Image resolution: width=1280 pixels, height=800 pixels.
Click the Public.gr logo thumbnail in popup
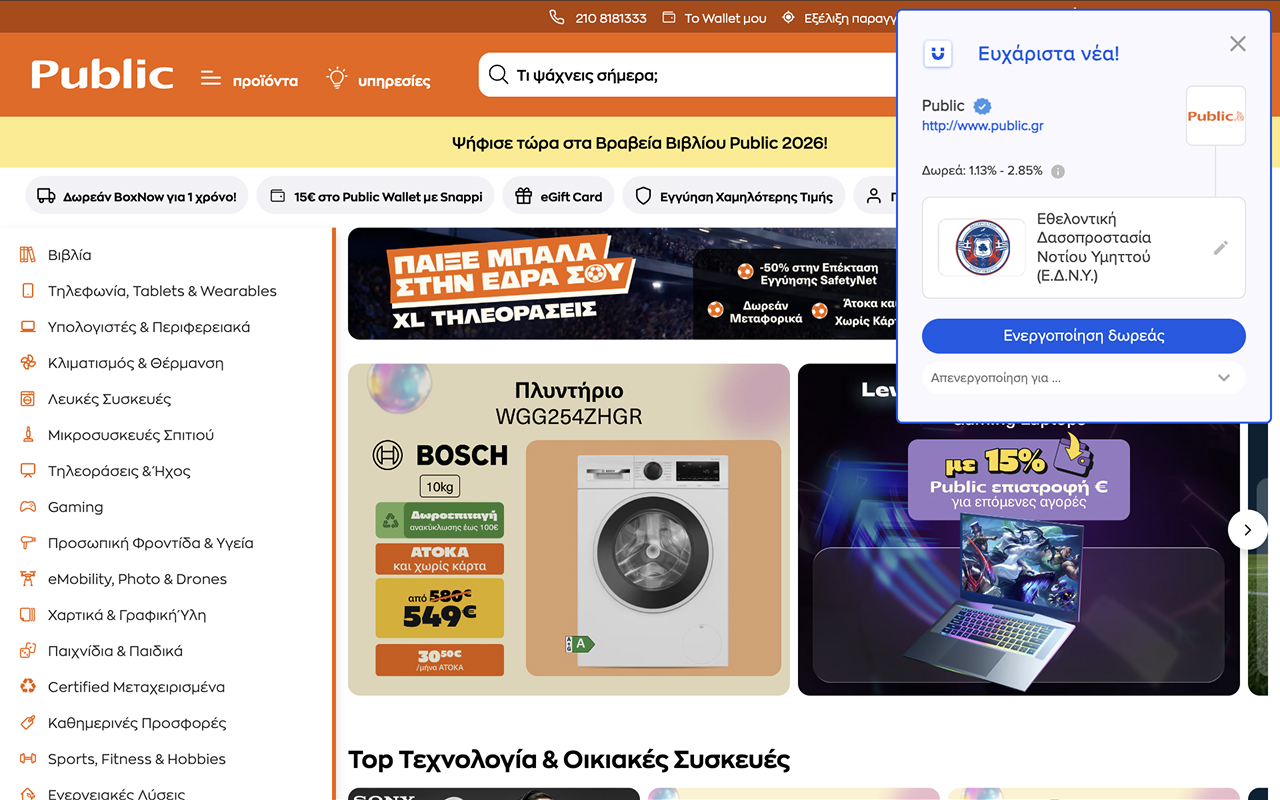tap(1216, 116)
